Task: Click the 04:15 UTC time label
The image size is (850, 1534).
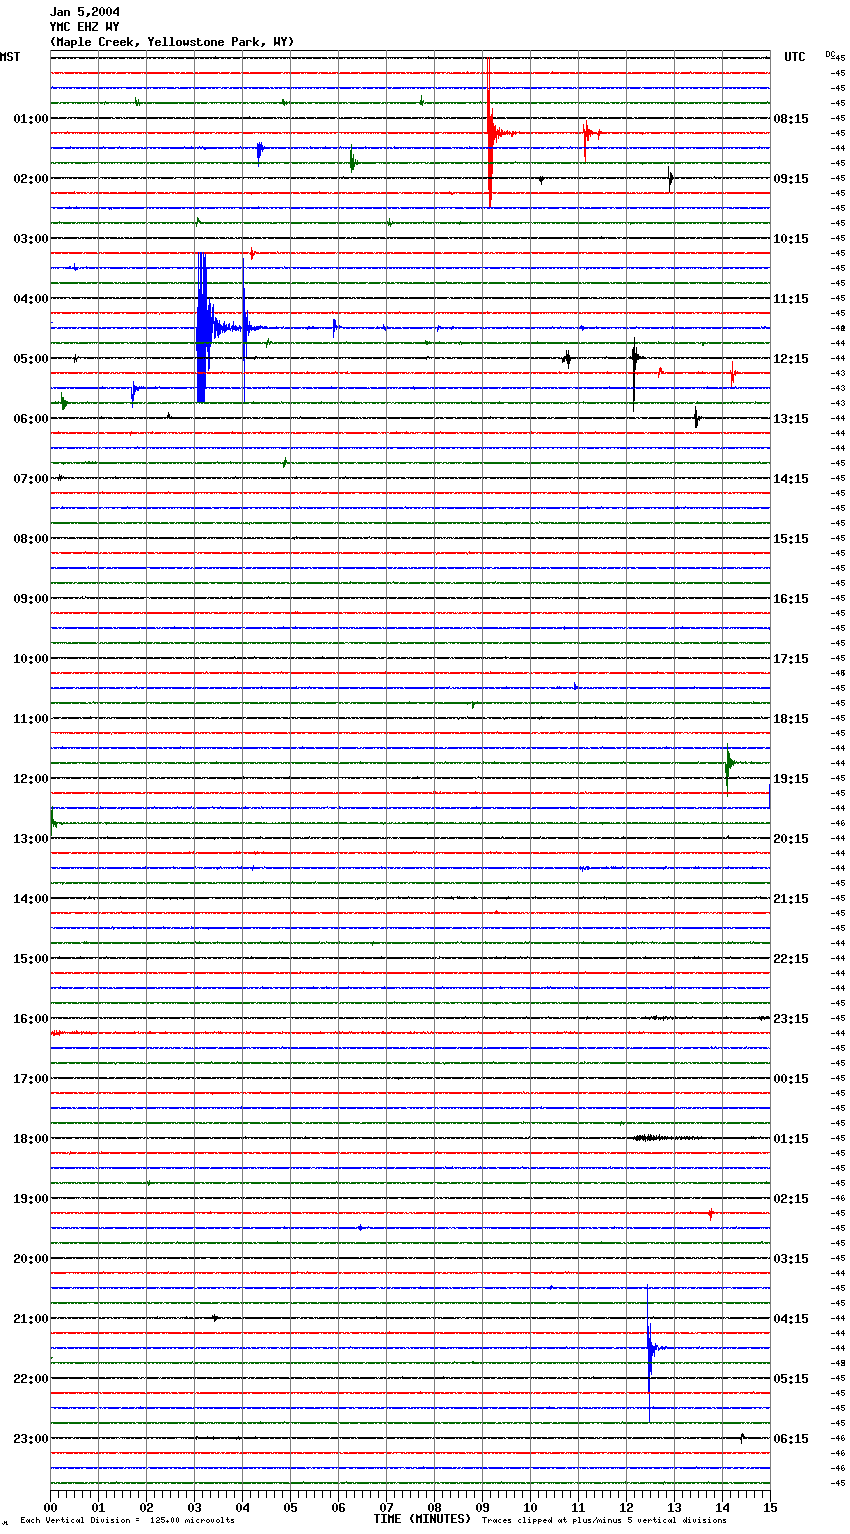Action: pos(791,1319)
